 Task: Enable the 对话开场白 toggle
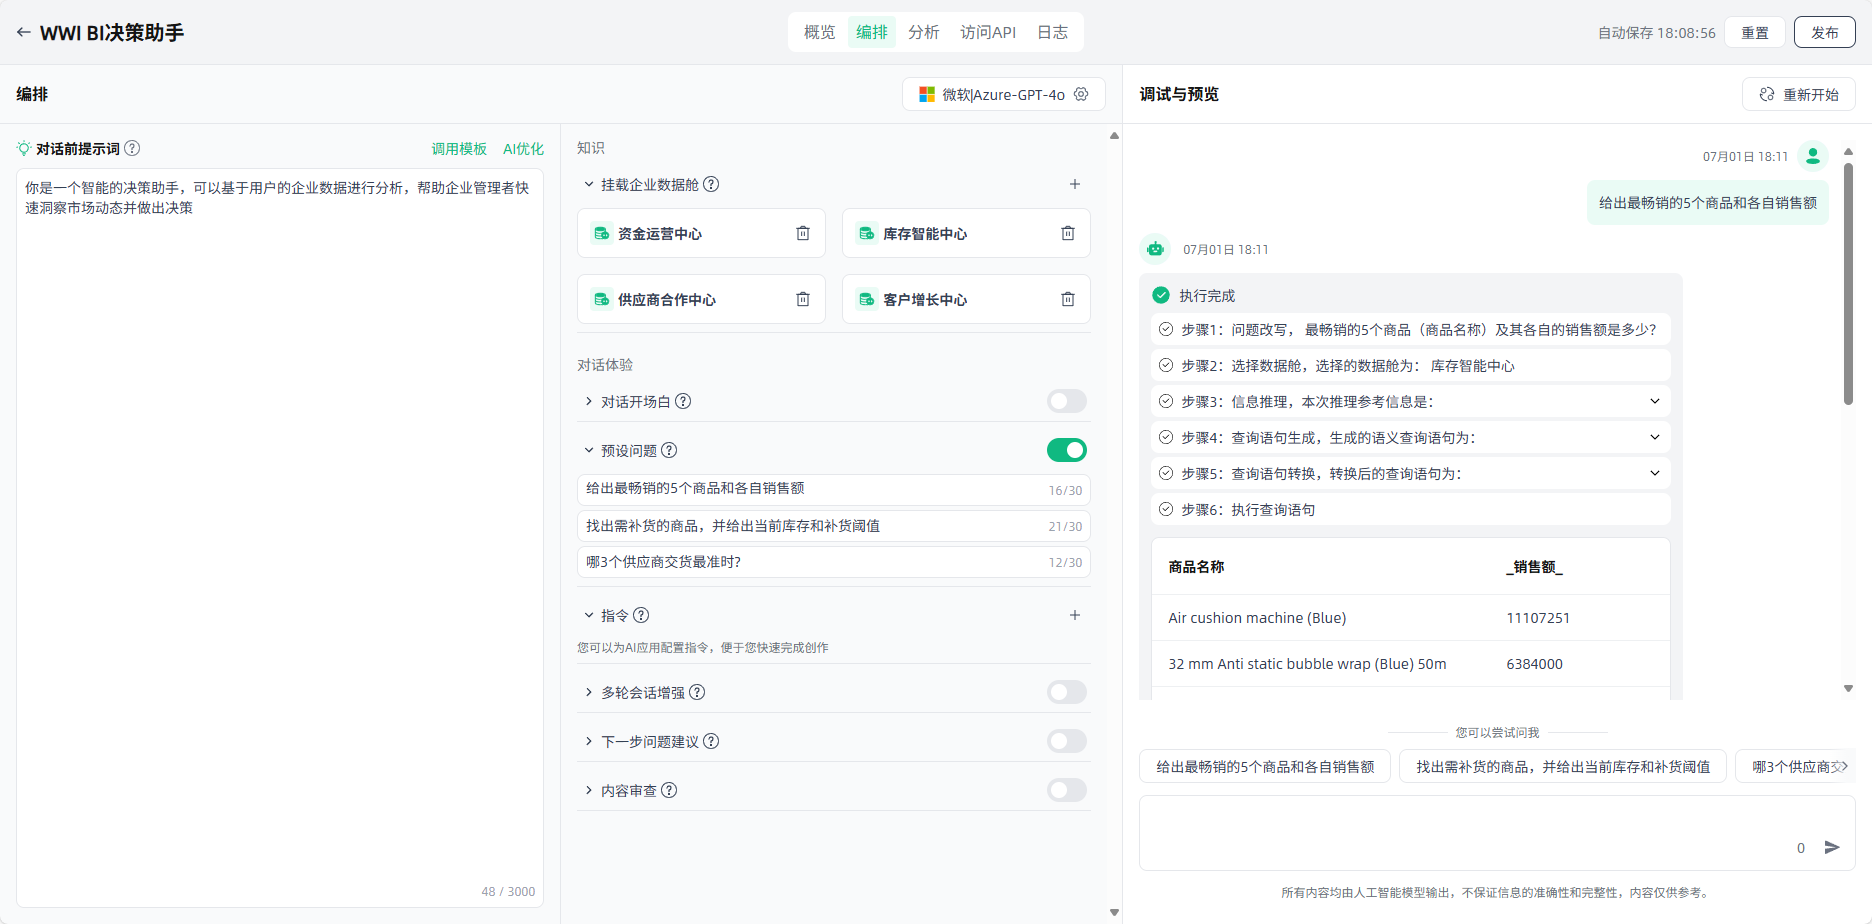1066,401
